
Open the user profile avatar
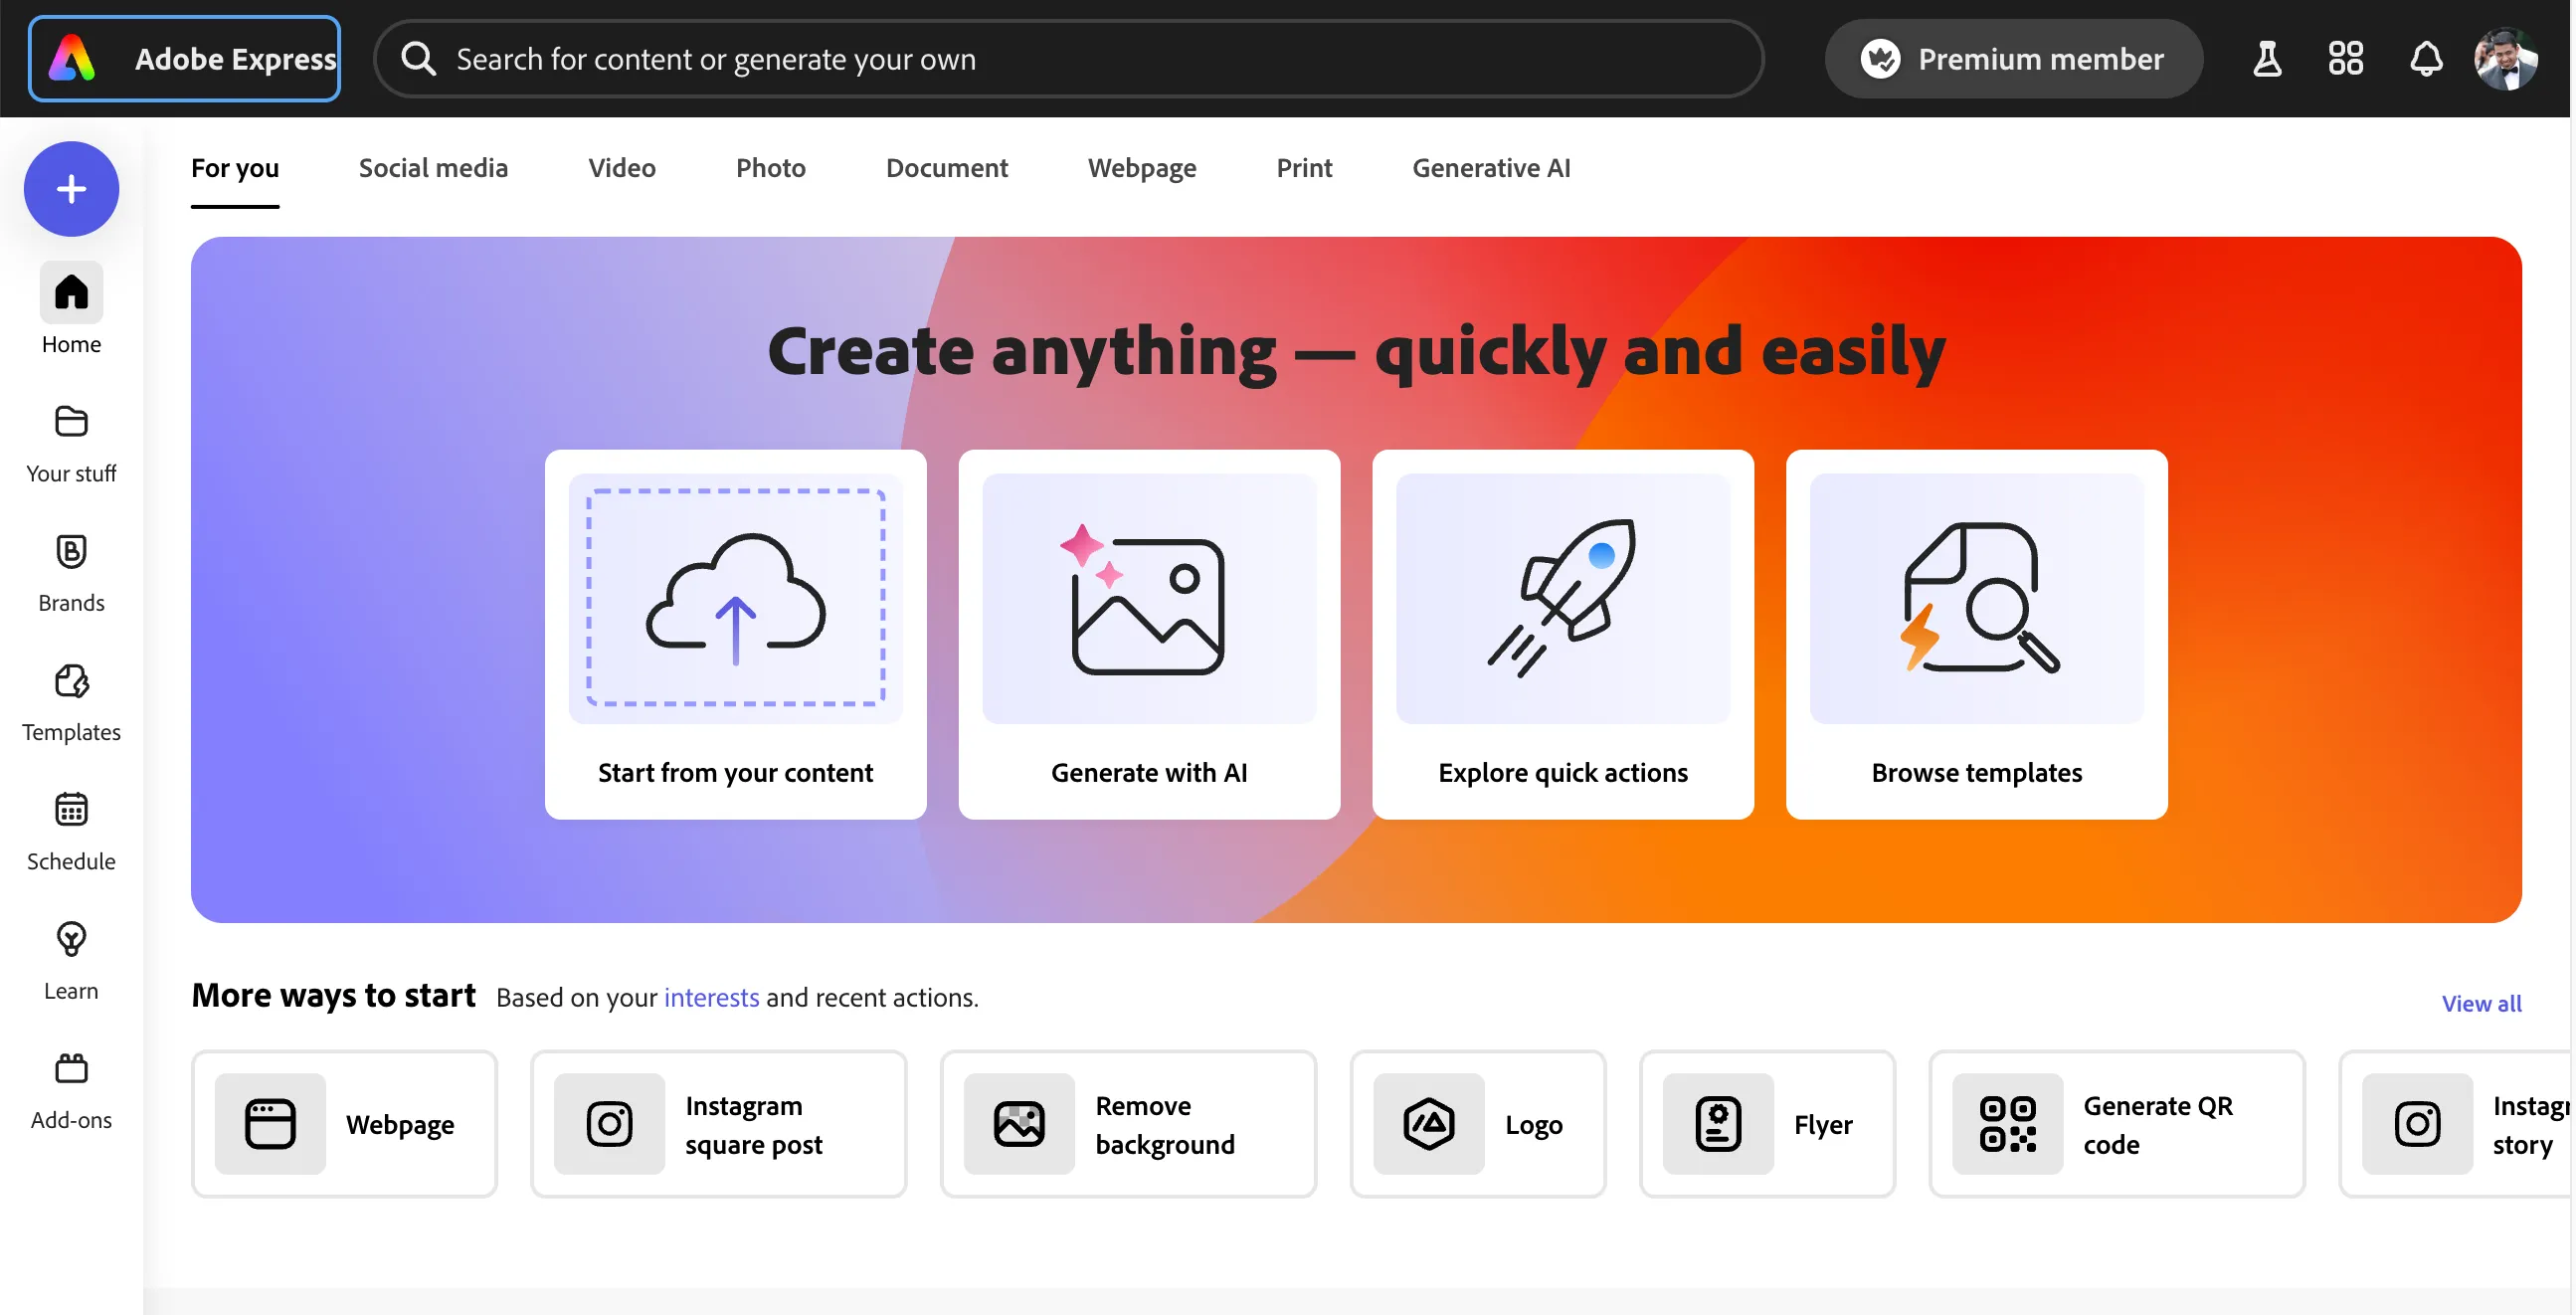tap(2505, 59)
